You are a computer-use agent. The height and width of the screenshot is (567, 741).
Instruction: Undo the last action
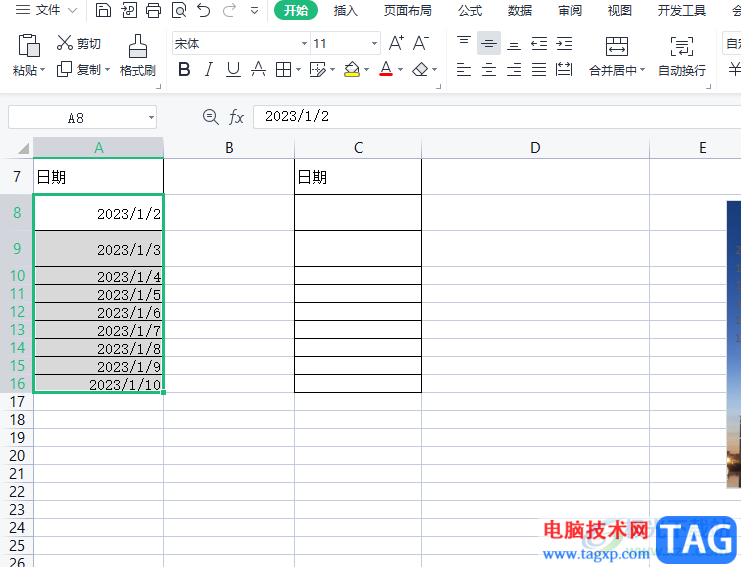pyautogui.click(x=204, y=10)
